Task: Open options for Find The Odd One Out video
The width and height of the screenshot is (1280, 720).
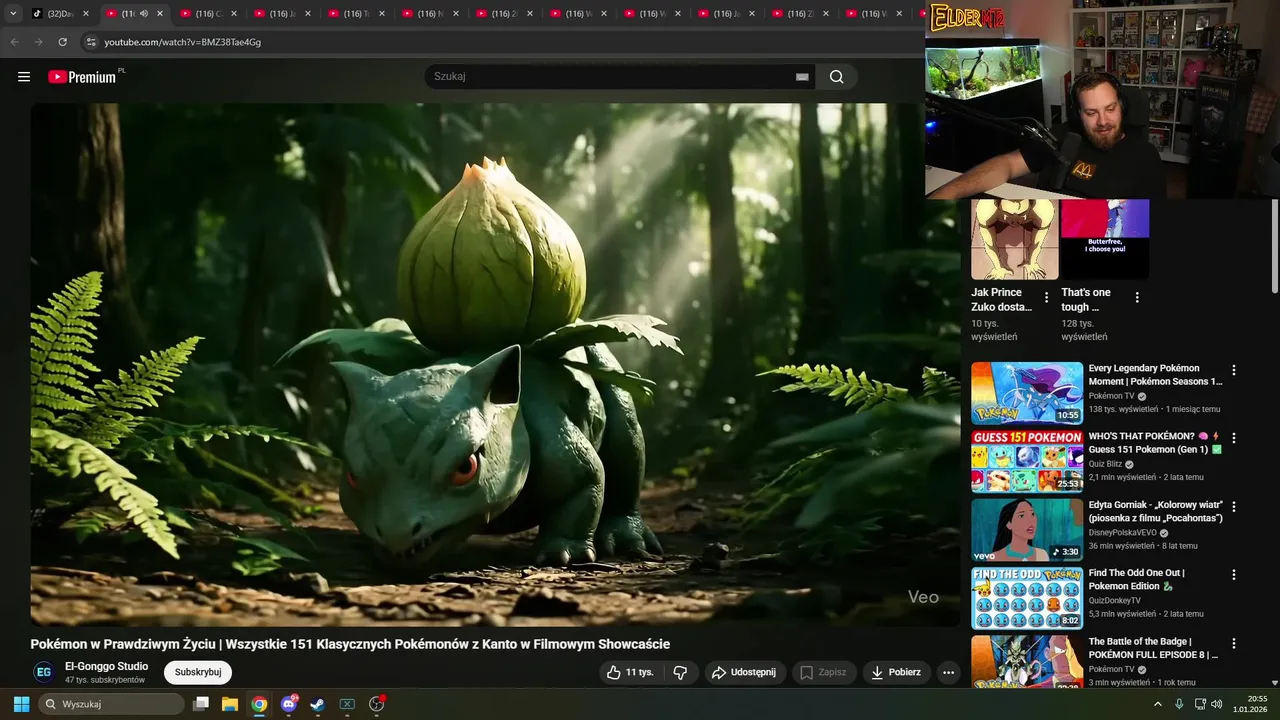Action: tap(1233, 575)
